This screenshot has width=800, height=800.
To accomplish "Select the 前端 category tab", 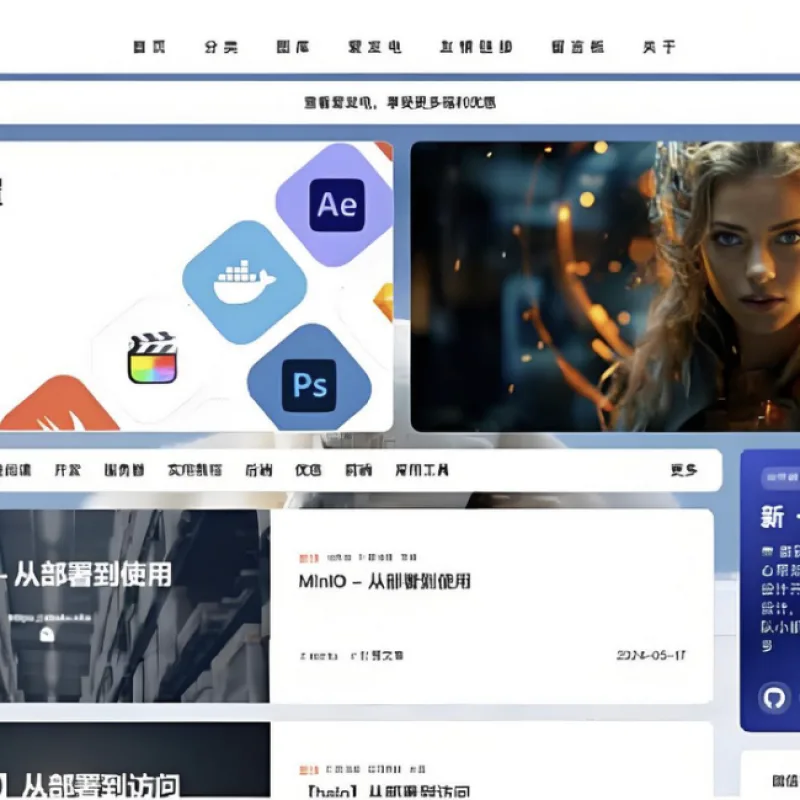I will [358, 470].
